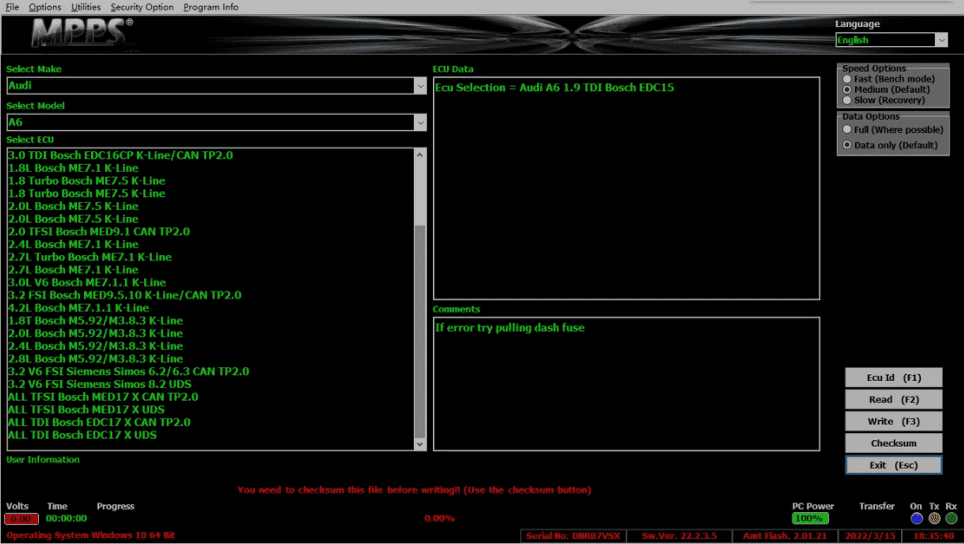Click the Tx transfer indicator light
Image resolution: width=964 pixels, height=544 pixels.
coord(934,518)
